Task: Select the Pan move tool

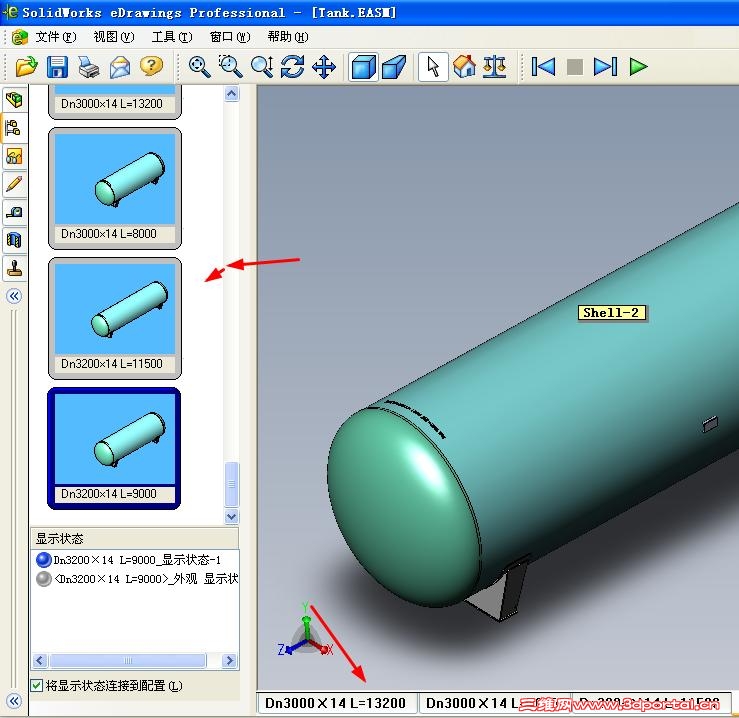Action: tap(324, 66)
